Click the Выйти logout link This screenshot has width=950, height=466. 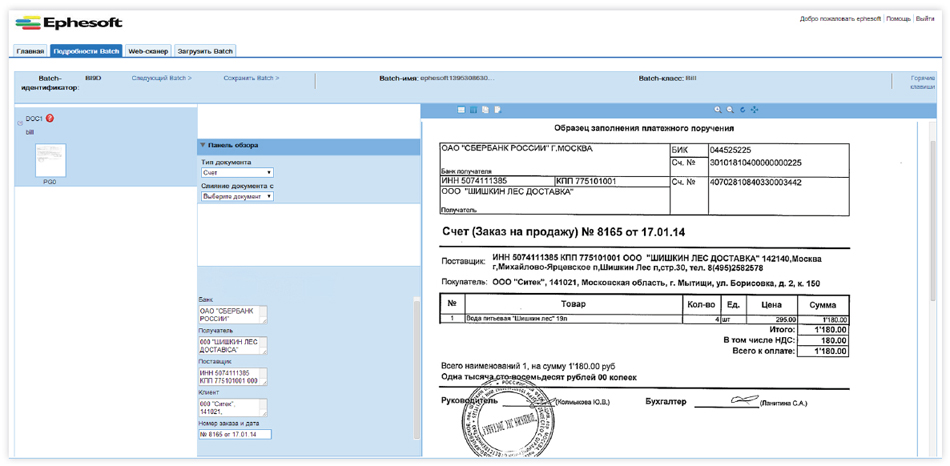(925, 19)
